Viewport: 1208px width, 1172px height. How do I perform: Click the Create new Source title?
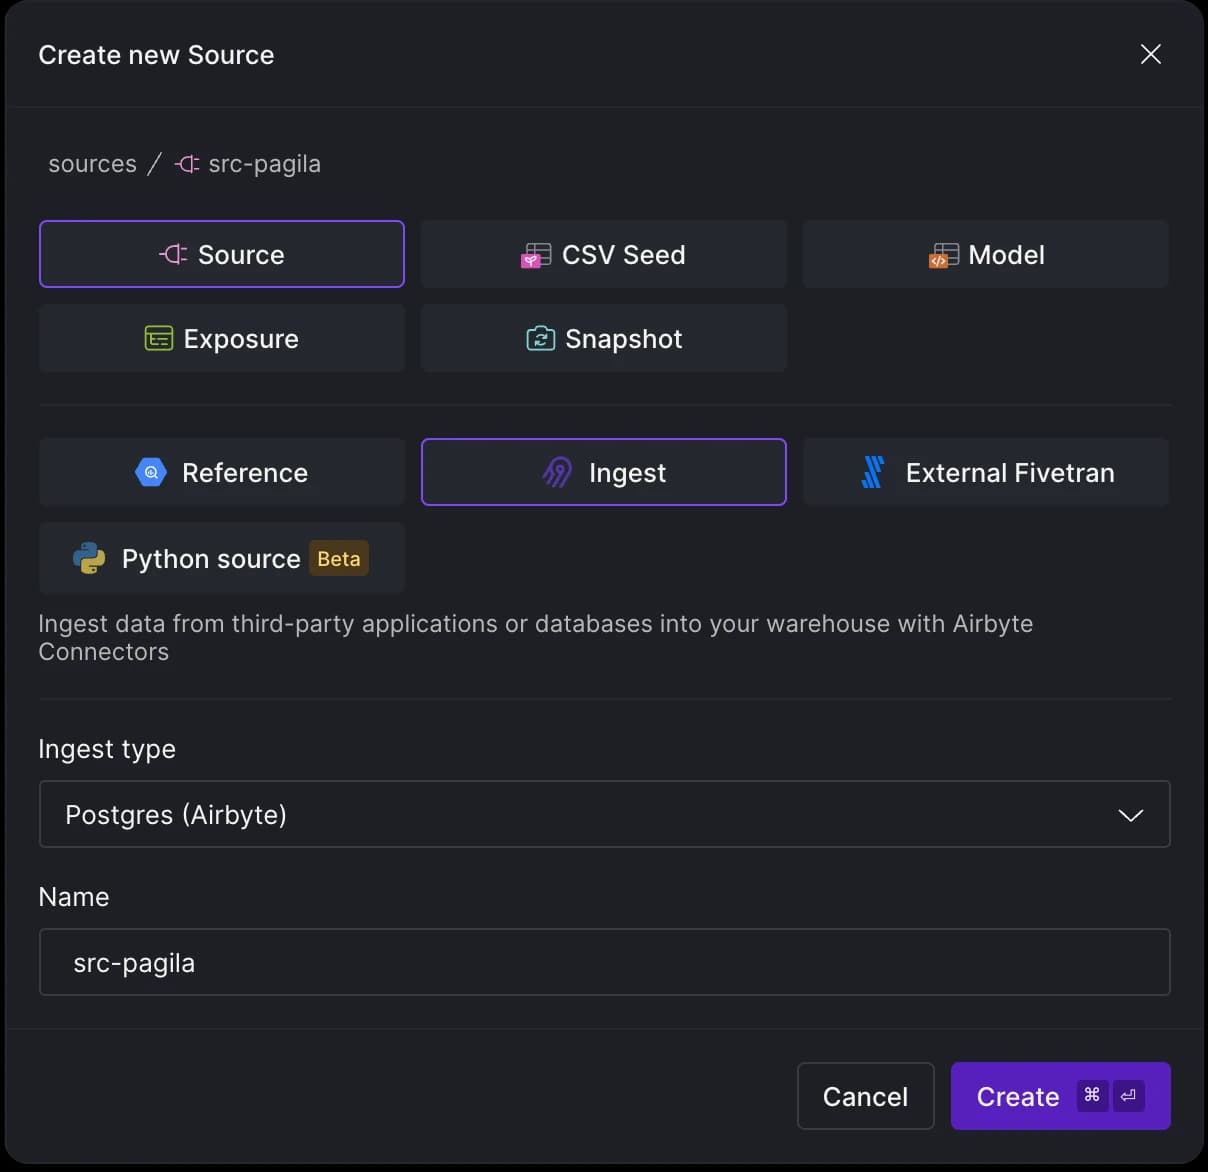pos(156,55)
